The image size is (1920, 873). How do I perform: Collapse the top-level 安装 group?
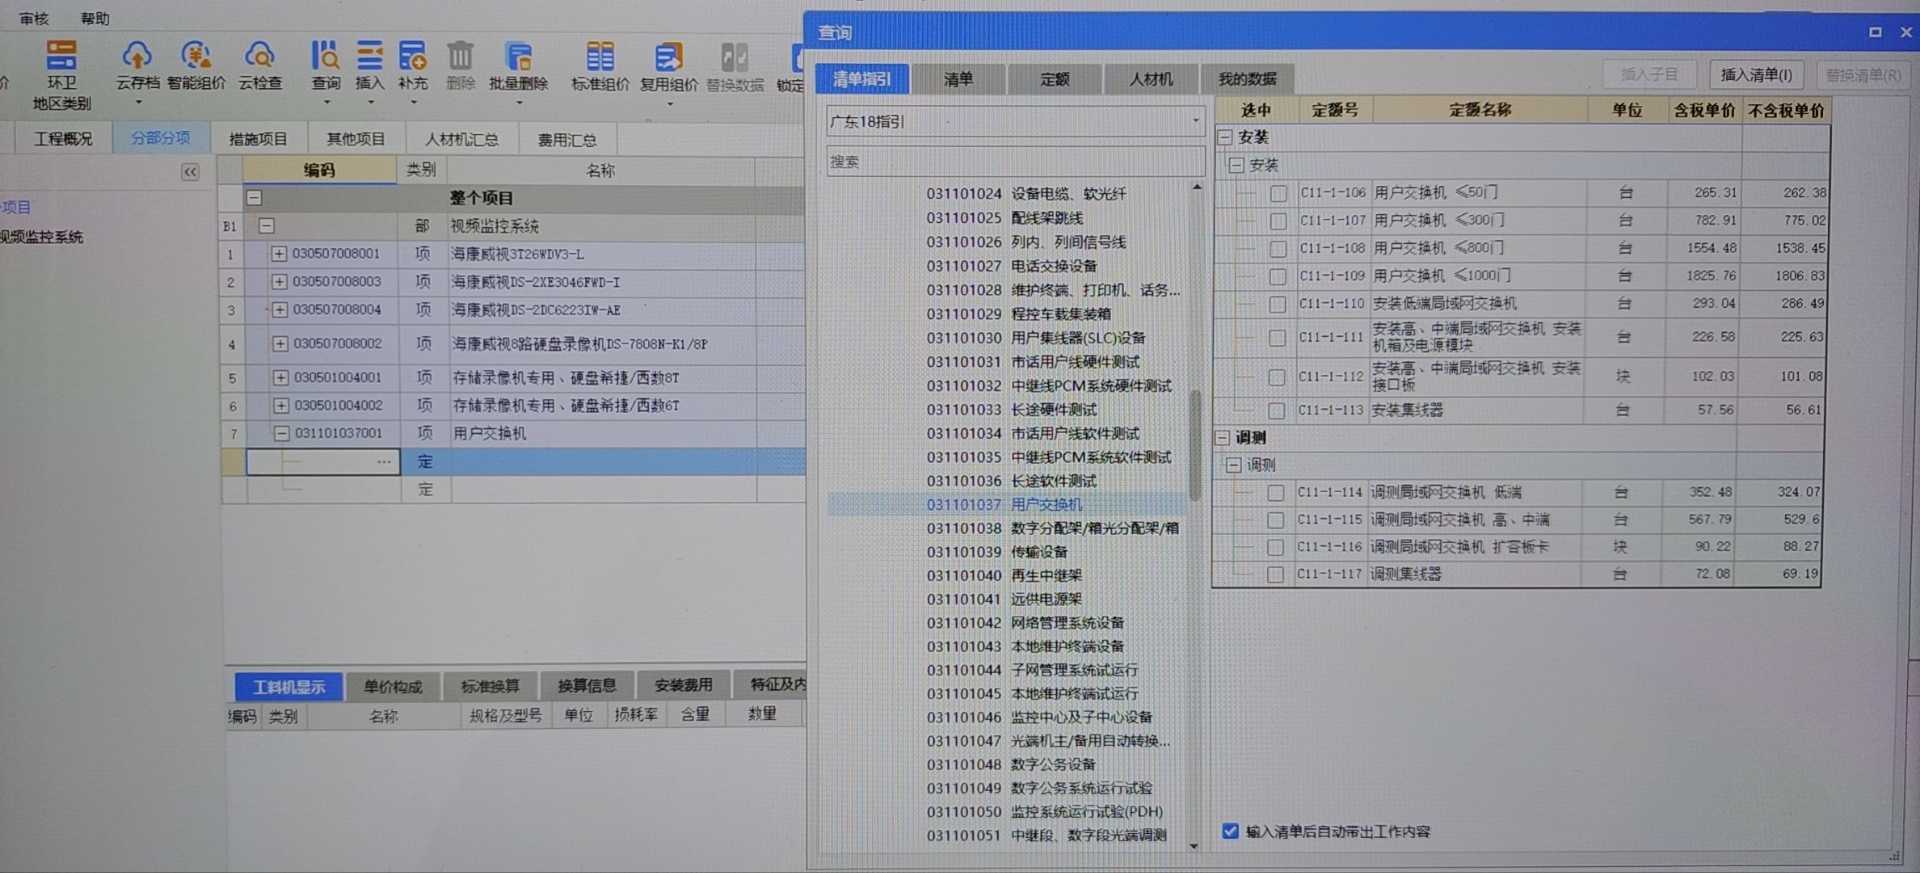(1224, 137)
